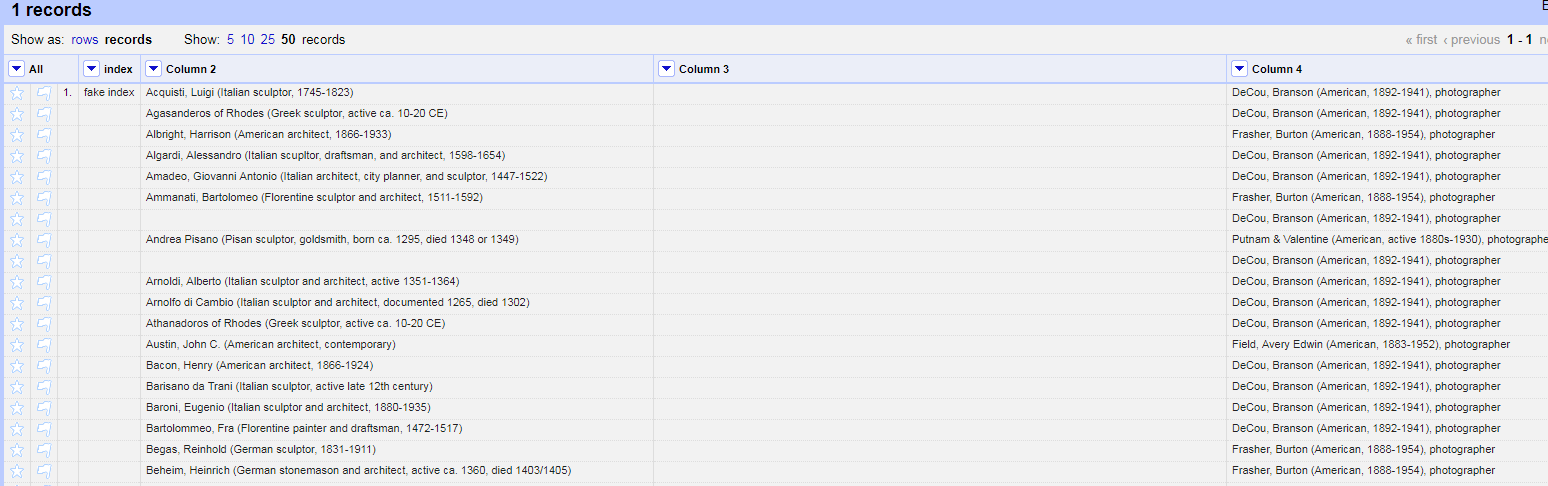Star the Arnoldi, Alberto row
The image size is (1548, 486).
coord(17,282)
